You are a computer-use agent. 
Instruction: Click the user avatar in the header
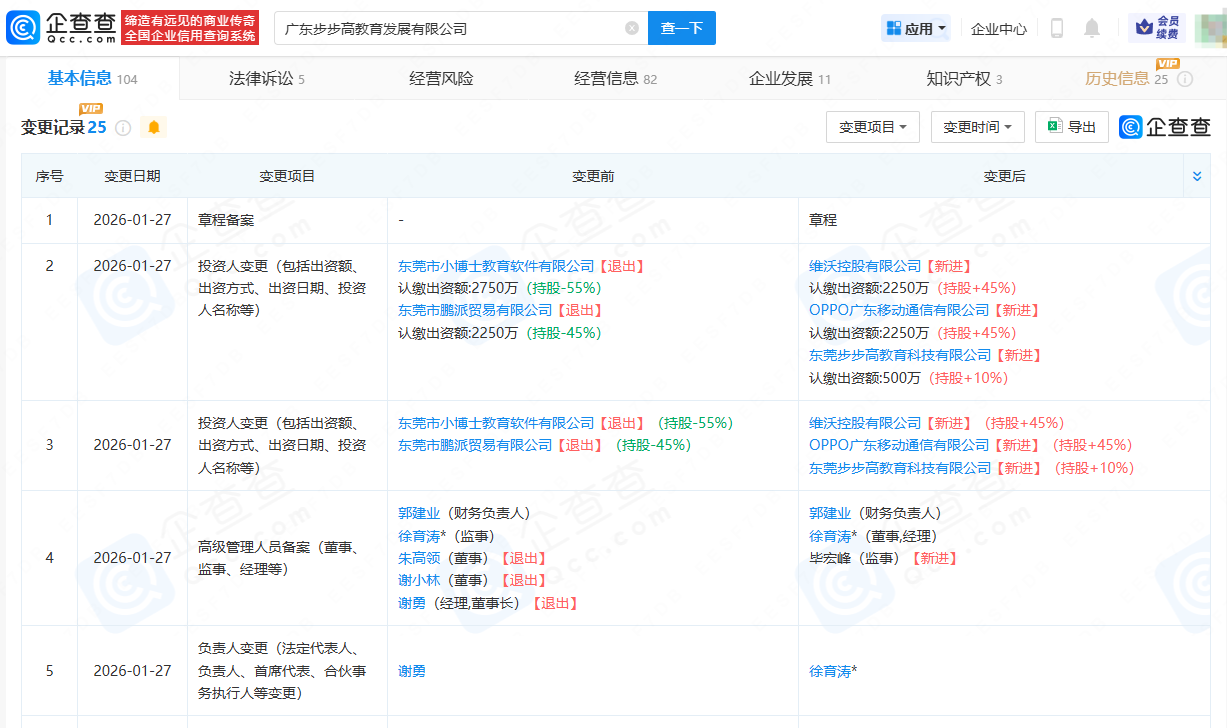coord(1210,28)
